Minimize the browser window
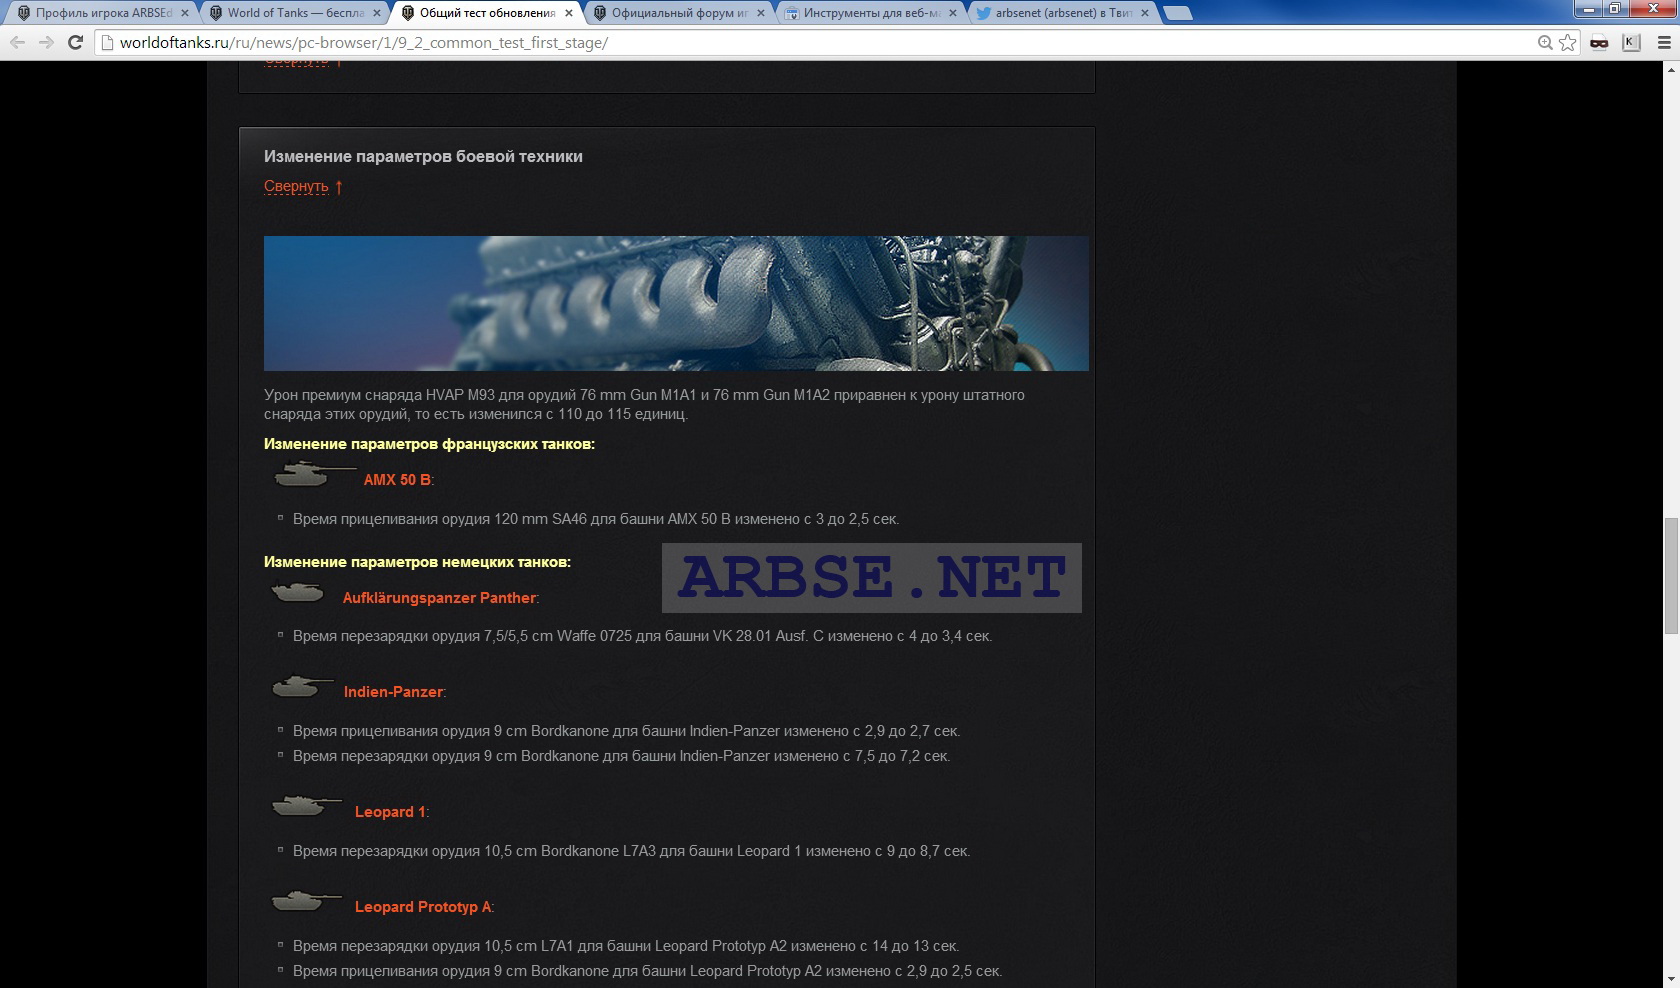The image size is (1680, 988). click(1588, 8)
